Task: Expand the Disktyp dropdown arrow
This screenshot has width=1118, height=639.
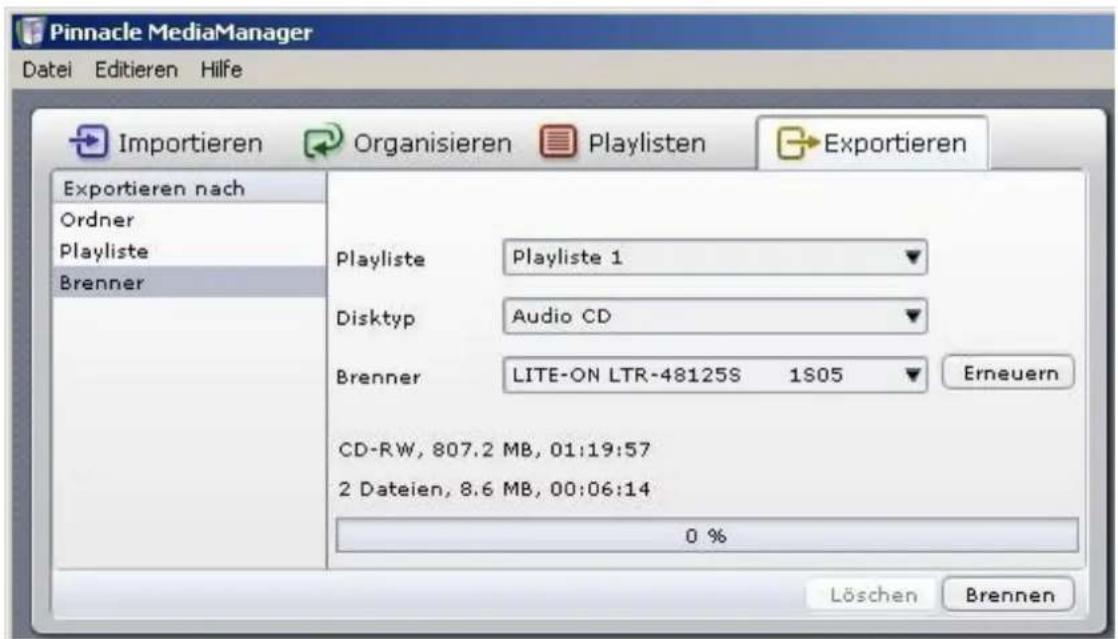Action: click(x=912, y=316)
